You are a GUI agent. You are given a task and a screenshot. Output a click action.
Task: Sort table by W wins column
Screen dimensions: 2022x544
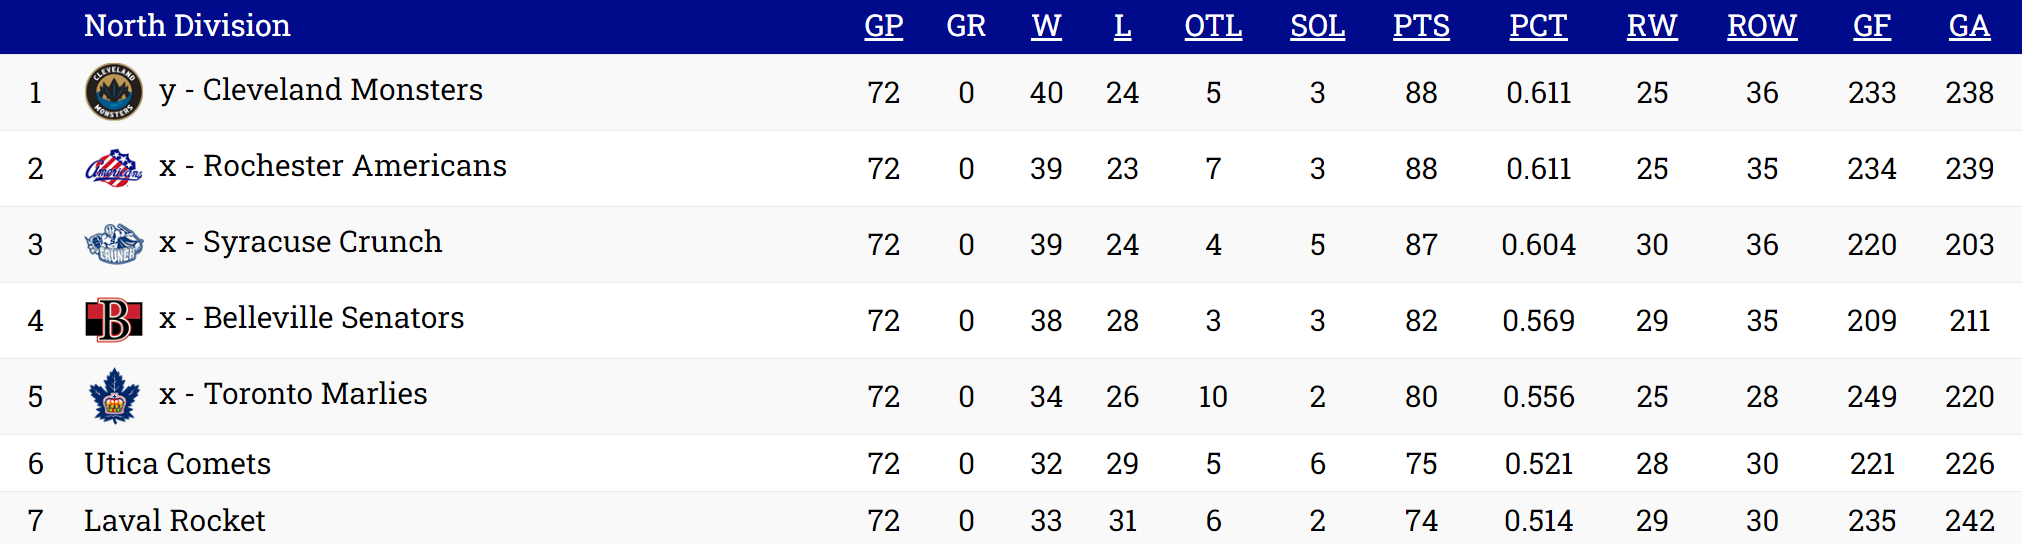tap(1046, 26)
